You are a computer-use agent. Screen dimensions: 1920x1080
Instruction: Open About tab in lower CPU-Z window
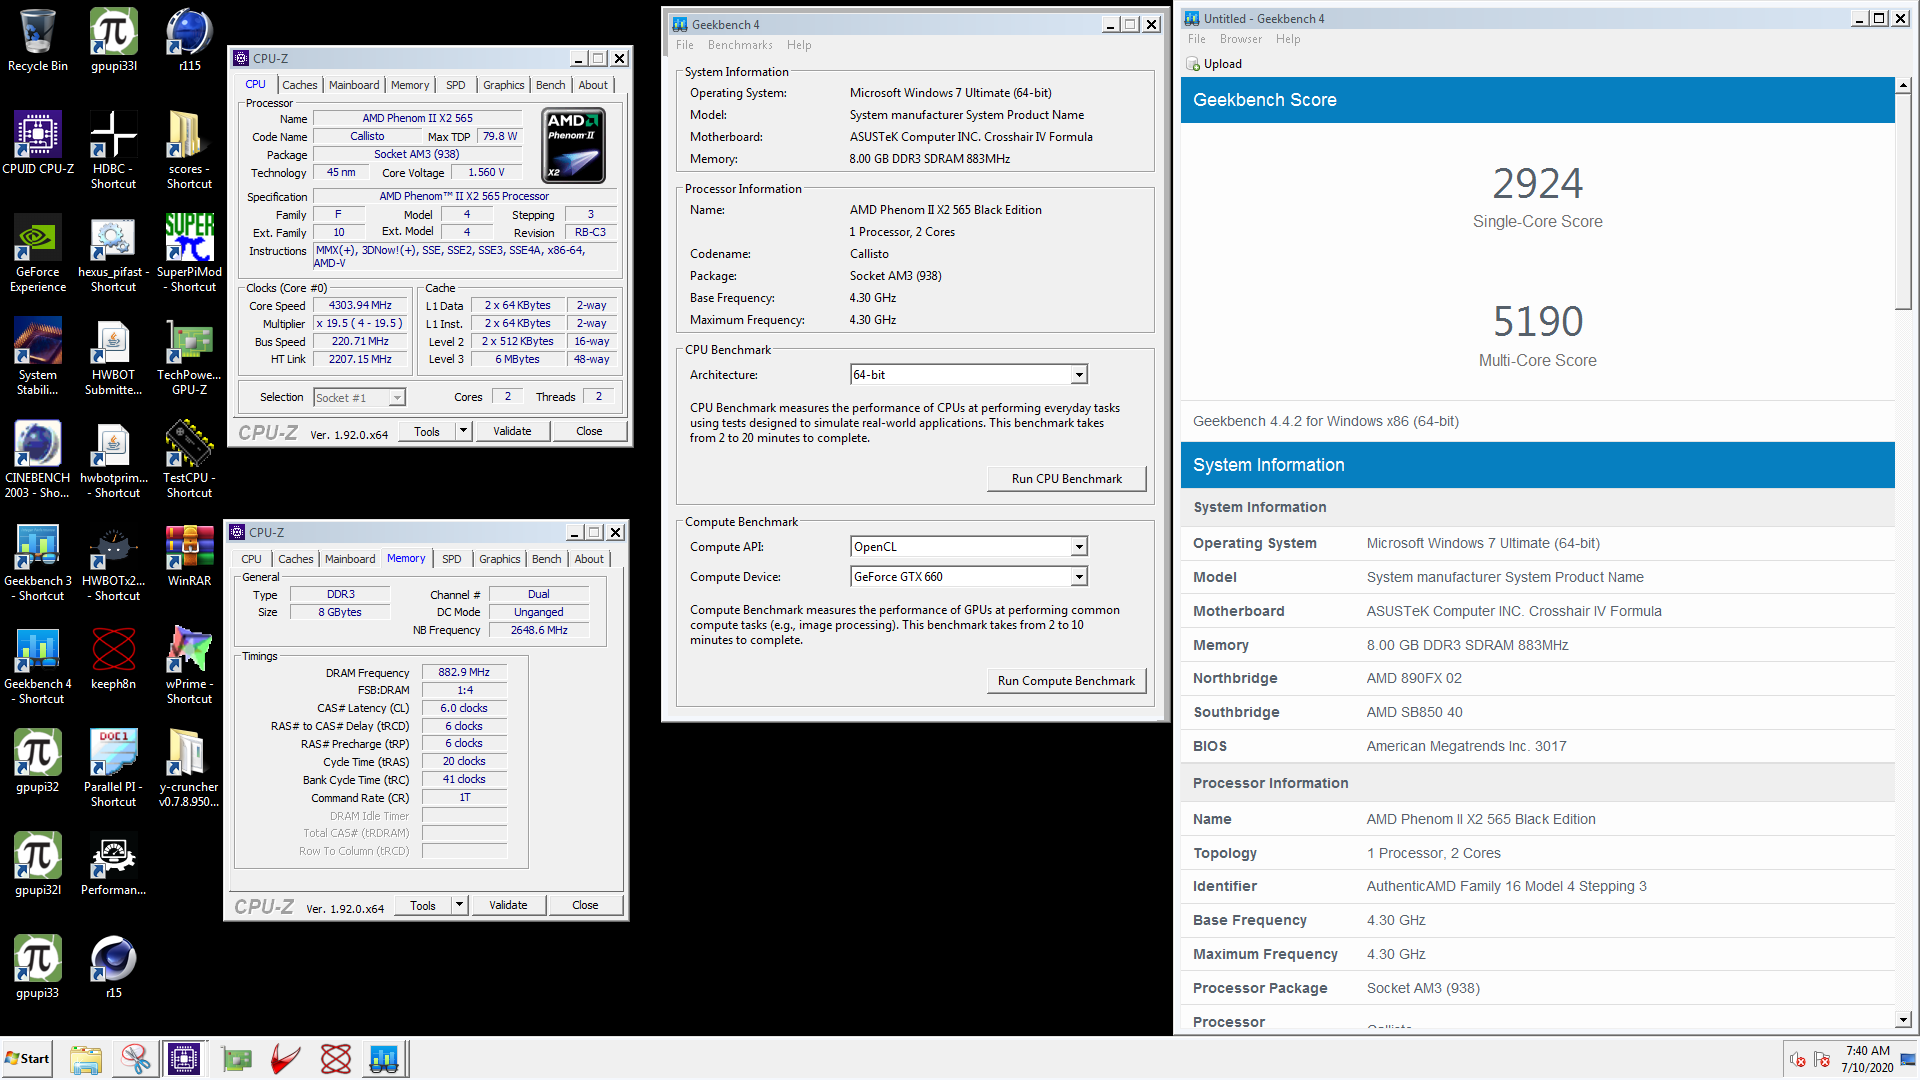[589, 559]
